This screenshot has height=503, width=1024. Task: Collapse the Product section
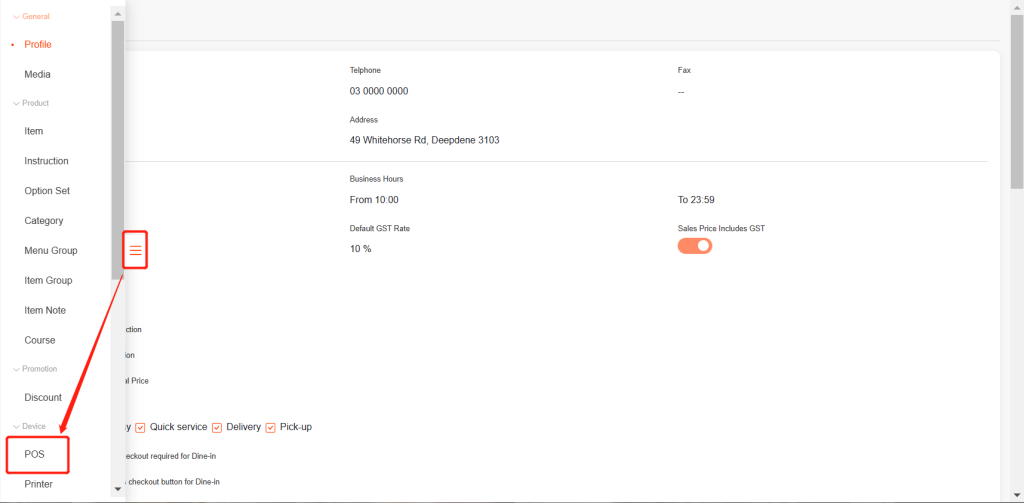point(31,103)
